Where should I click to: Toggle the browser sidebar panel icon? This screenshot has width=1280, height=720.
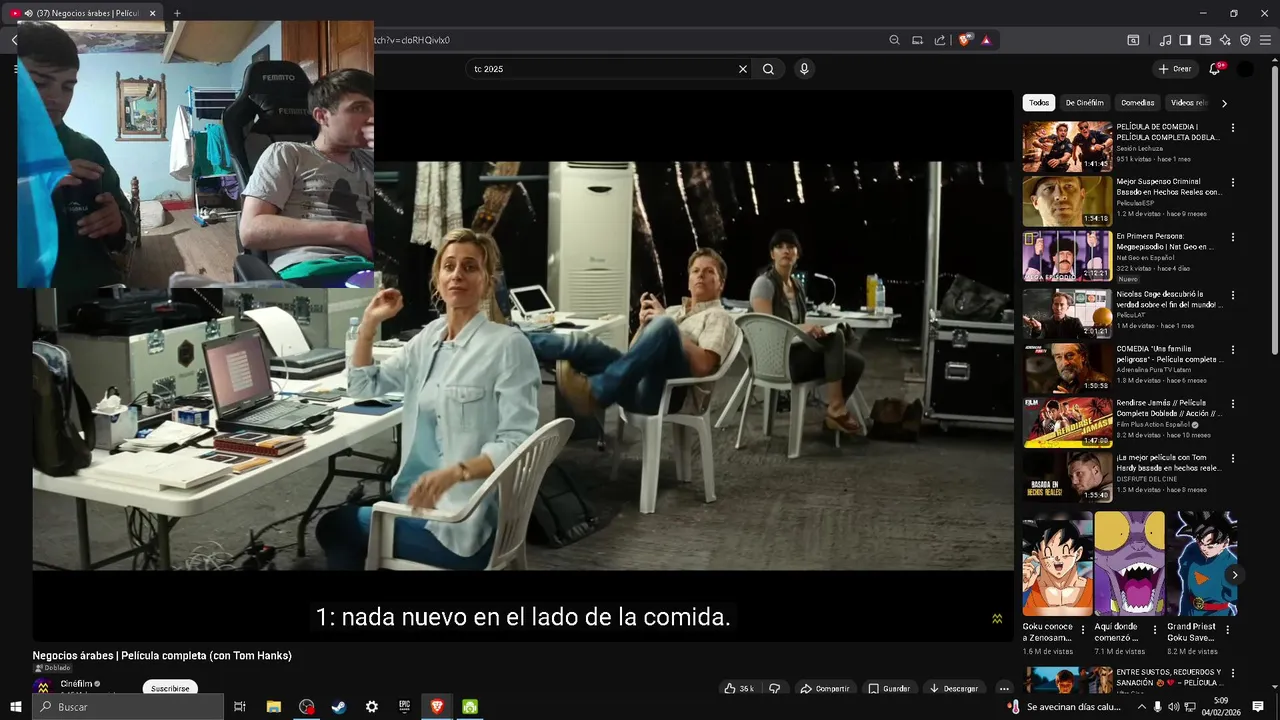tap(1185, 40)
